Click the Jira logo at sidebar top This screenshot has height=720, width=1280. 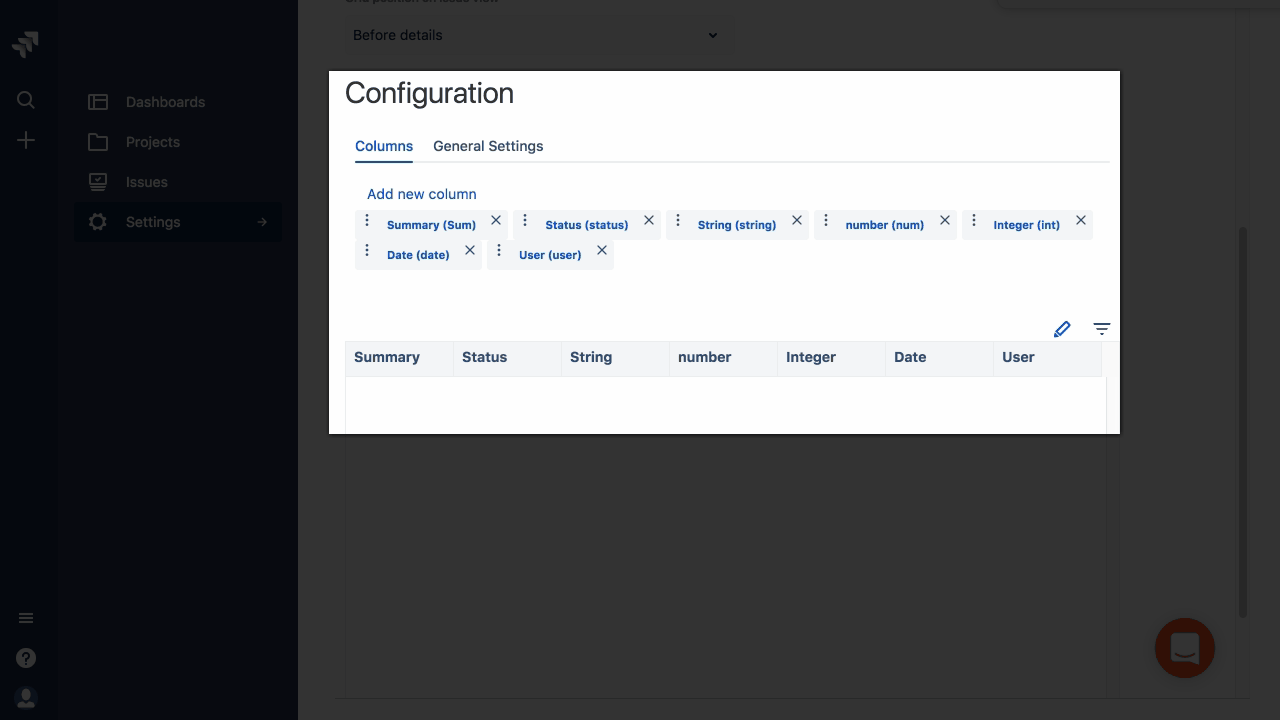coord(26,44)
